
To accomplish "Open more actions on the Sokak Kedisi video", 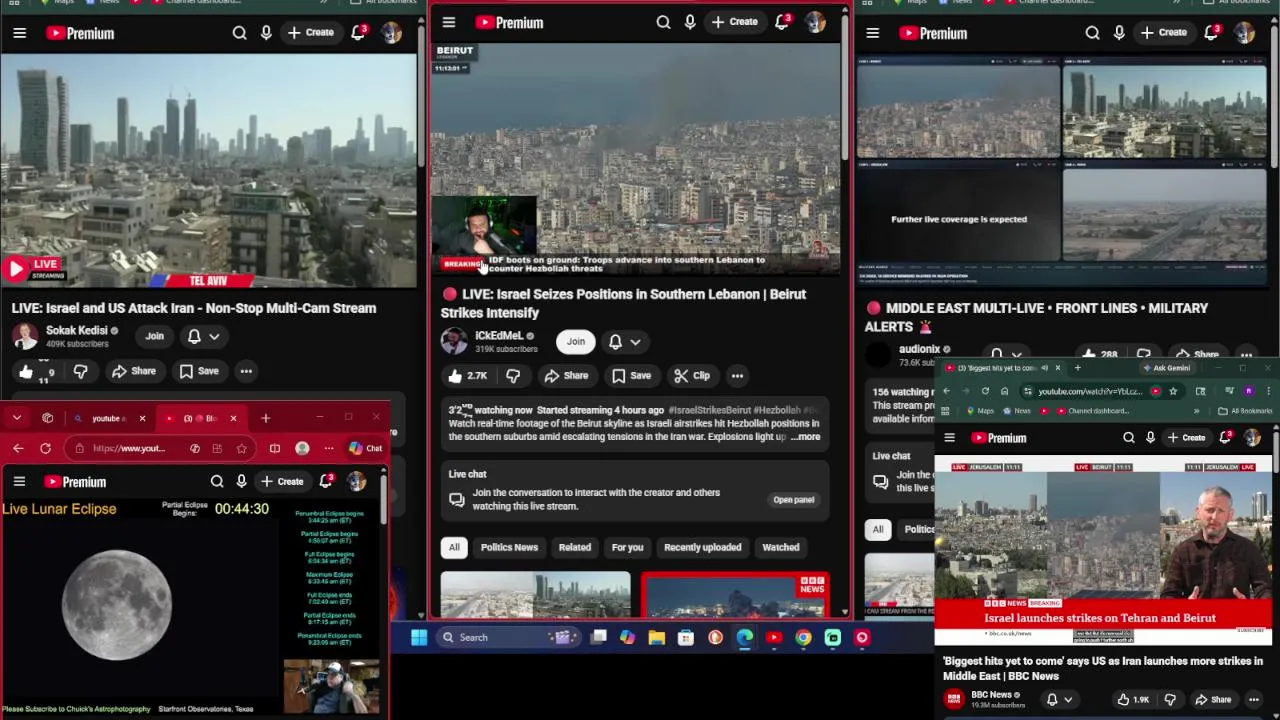I will [x=246, y=371].
